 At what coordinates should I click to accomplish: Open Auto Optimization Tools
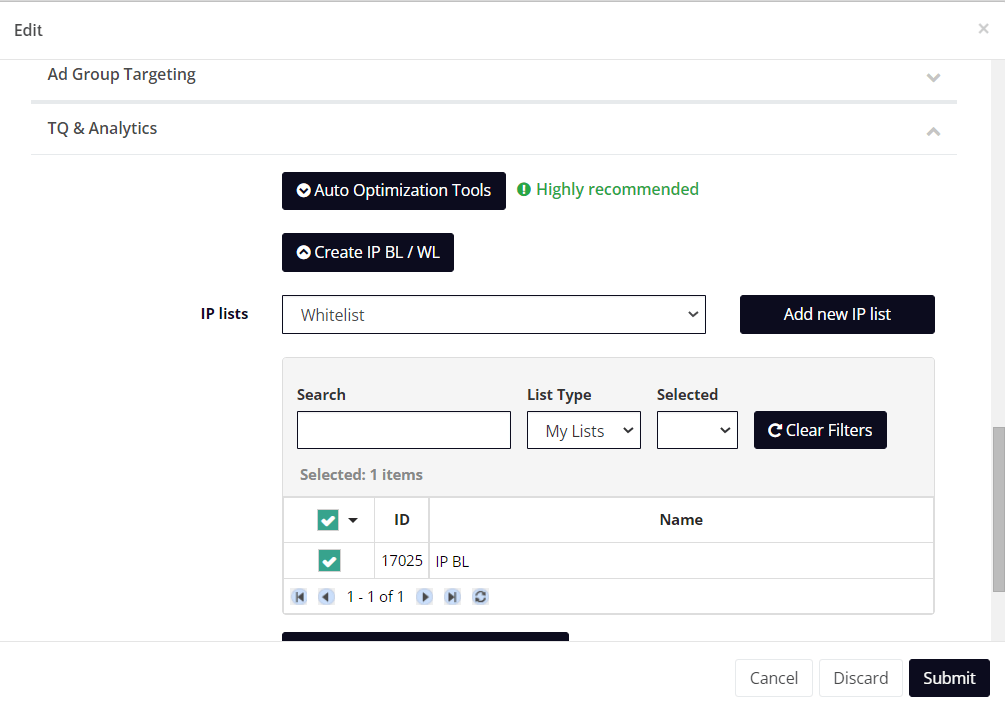(x=394, y=190)
